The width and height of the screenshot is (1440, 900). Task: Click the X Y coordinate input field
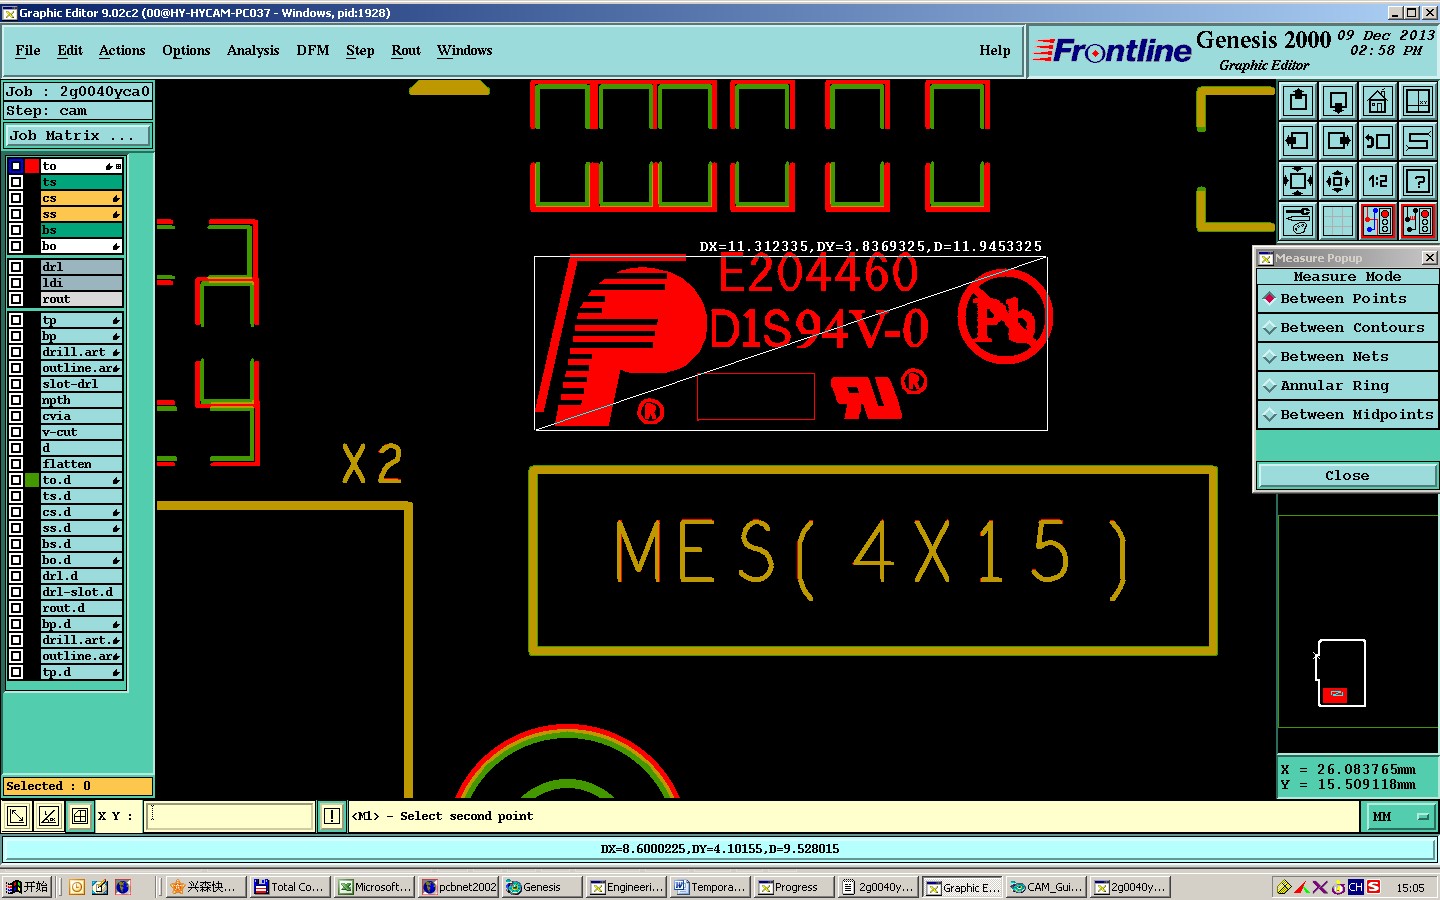[230, 816]
